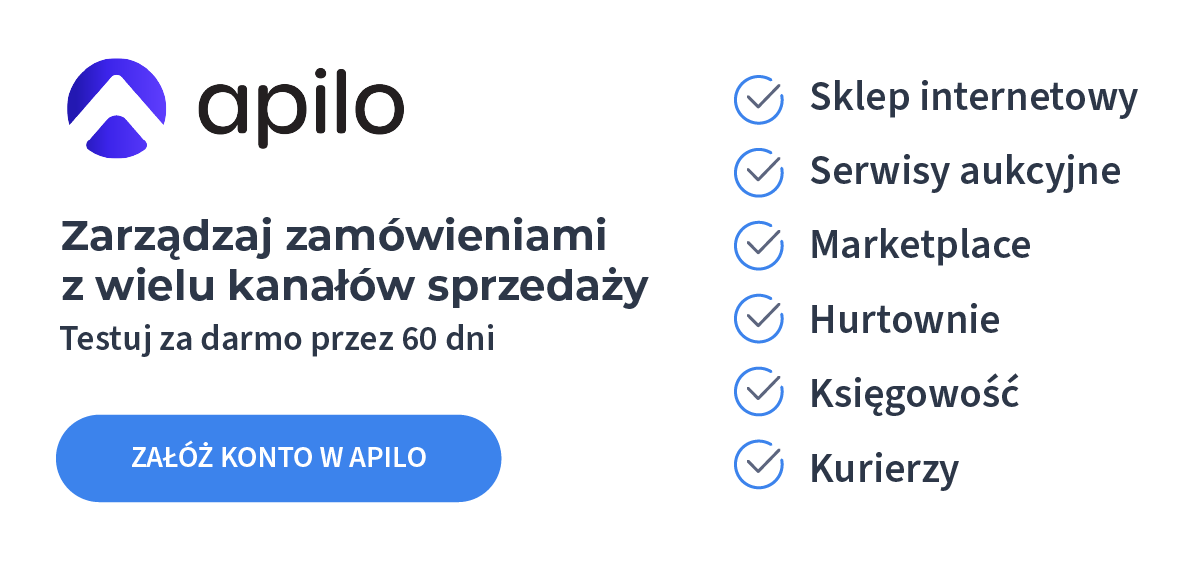1201x561 pixels.
Task: Click checkmark icon beside Hurtownie
Action: pyautogui.click(x=759, y=319)
